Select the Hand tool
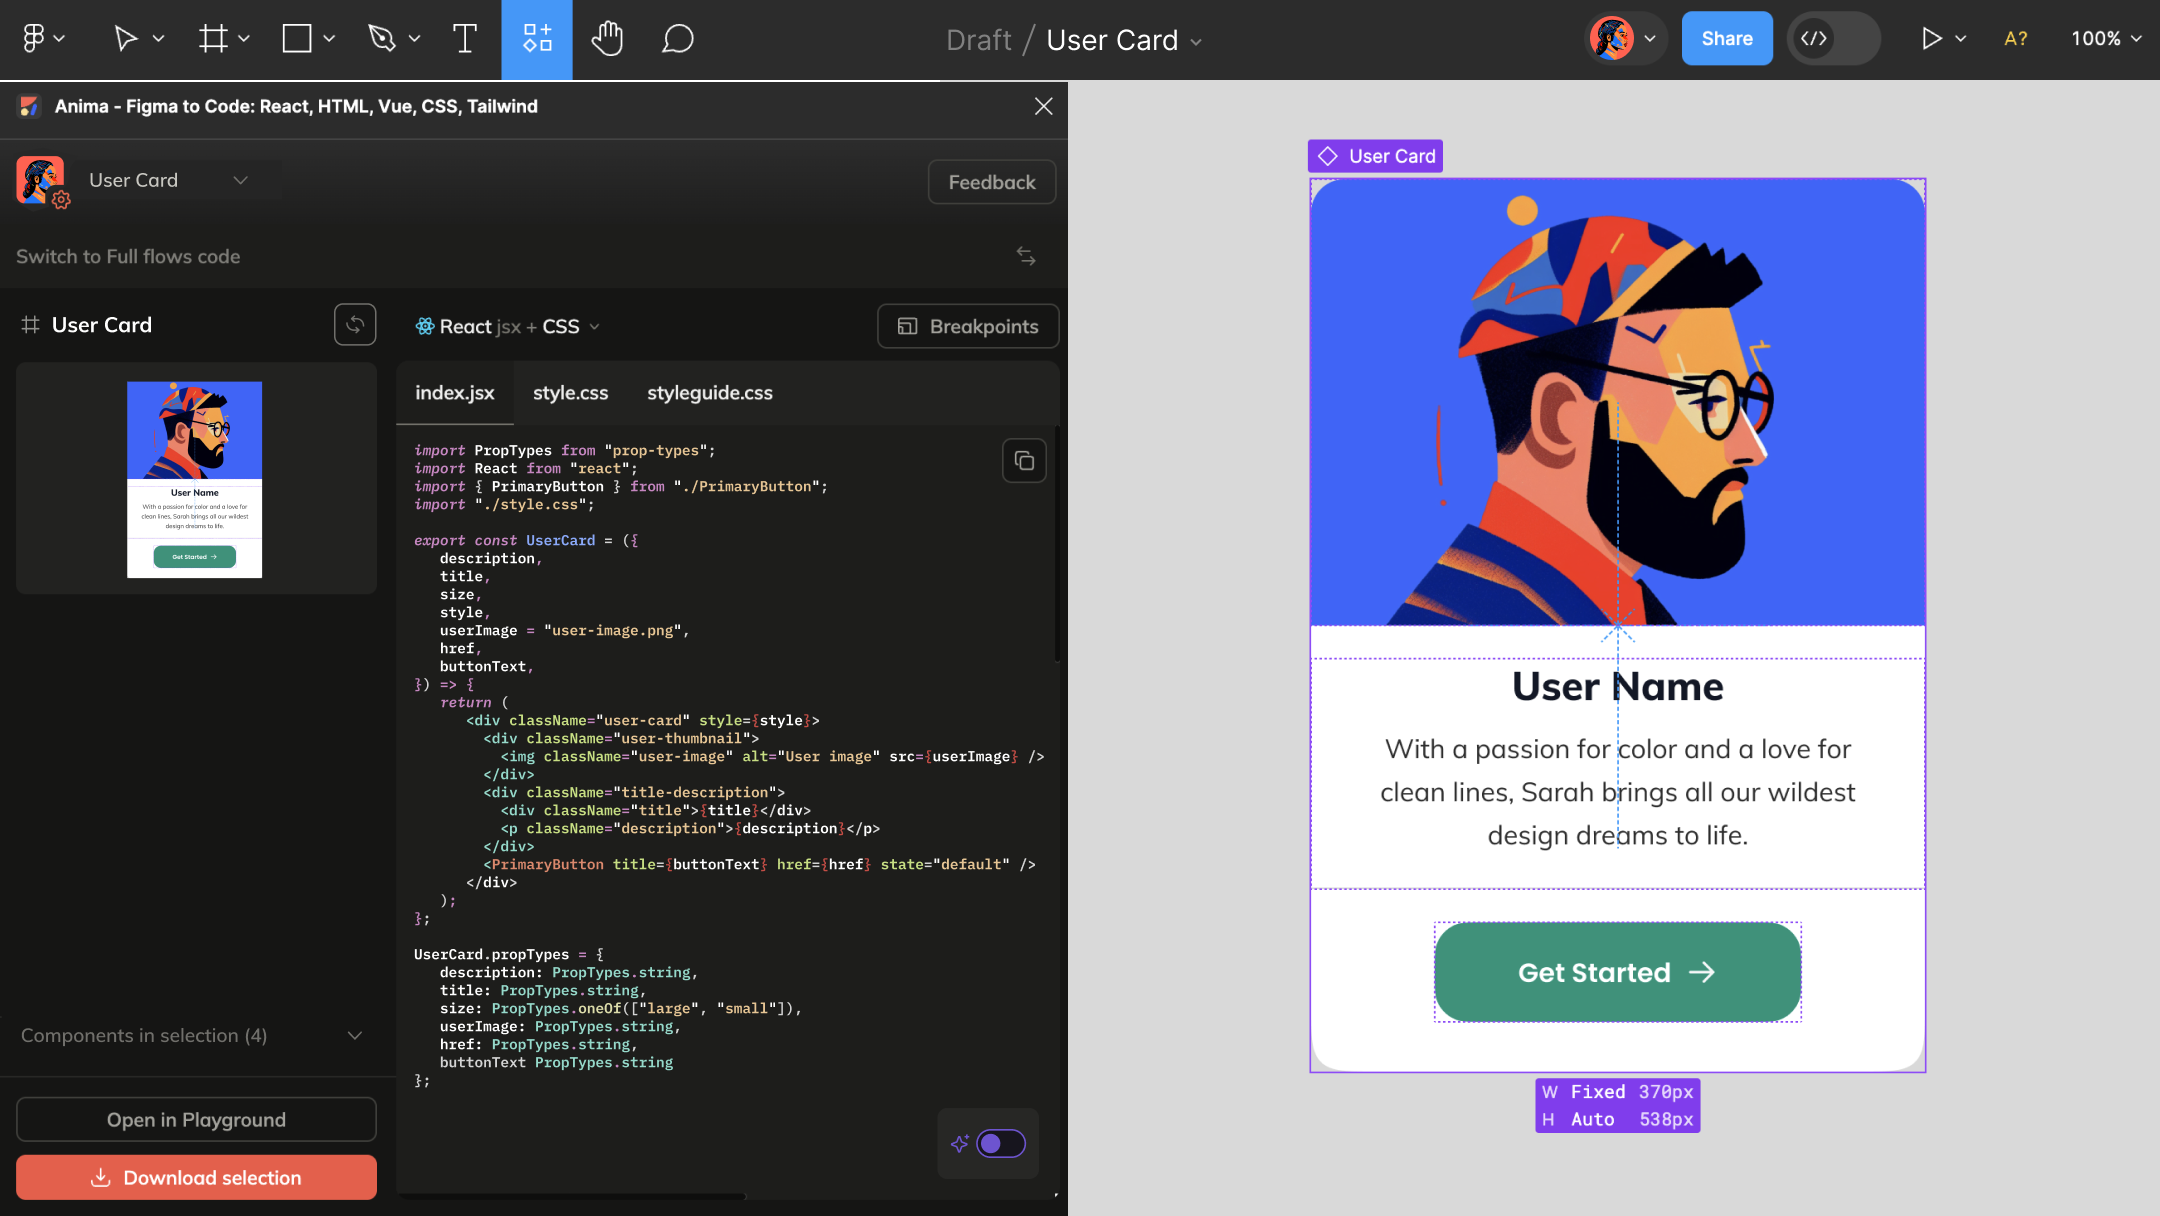Screen dimensions: 2160x1216 [606, 39]
